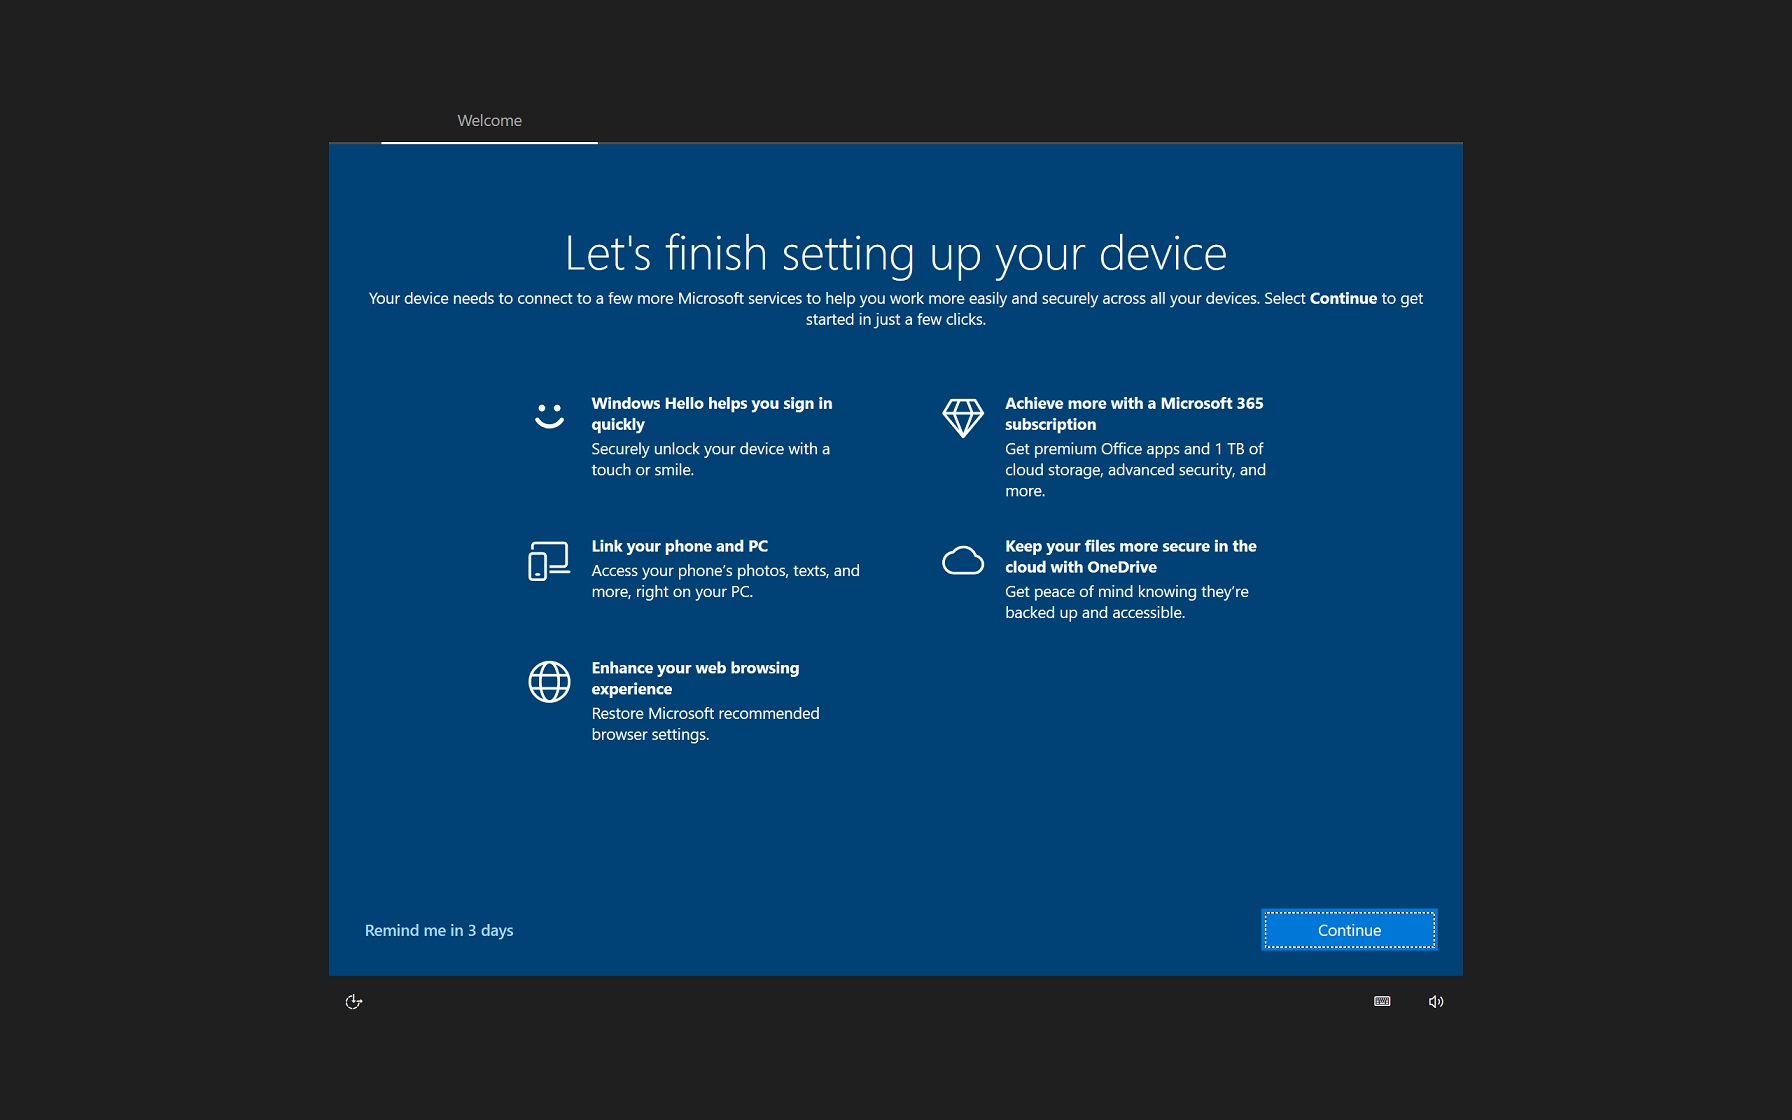The height and width of the screenshot is (1120, 1792).
Task: Click 'Achieve more with a Microsoft 365 subscription' title
Action: click(x=1134, y=414)
